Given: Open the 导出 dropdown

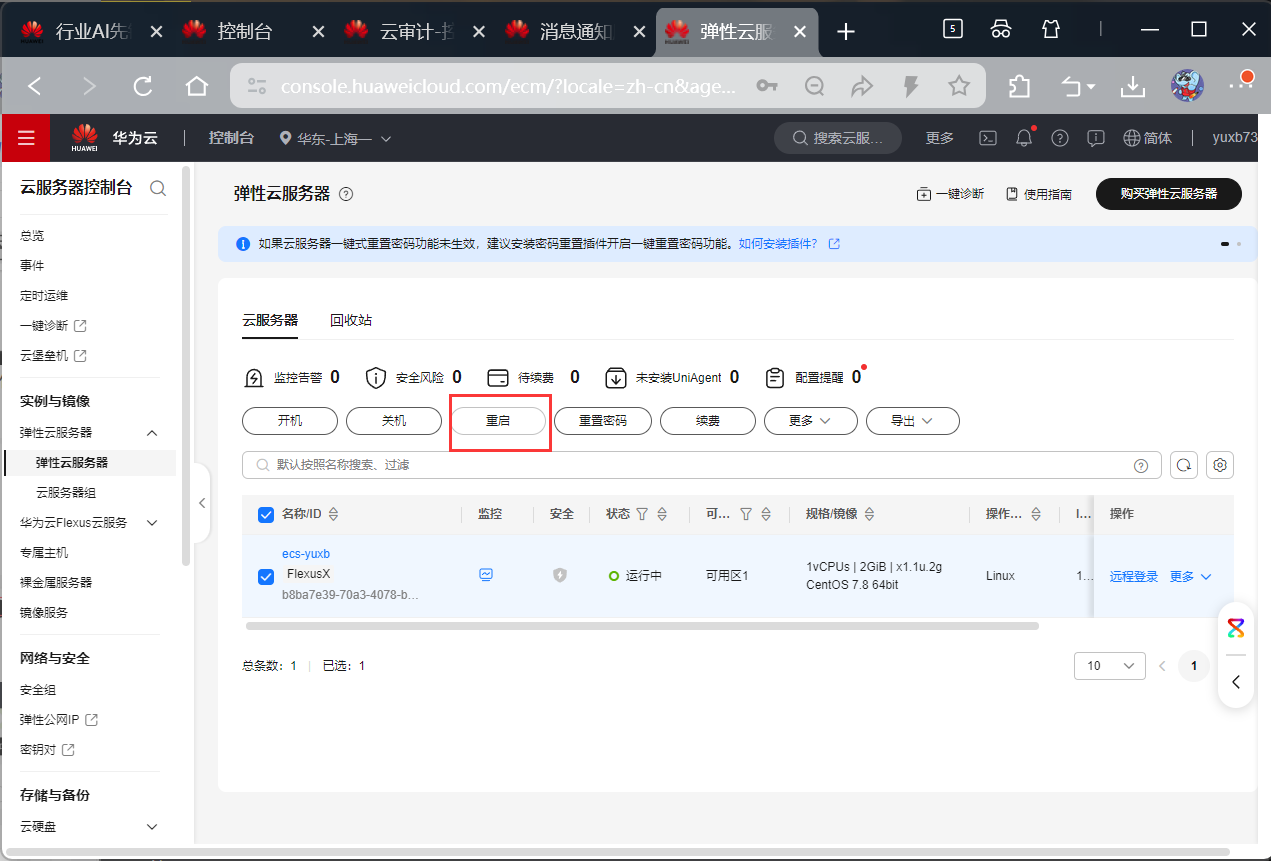Looking at the screenshot, I should tap(913, 421).
